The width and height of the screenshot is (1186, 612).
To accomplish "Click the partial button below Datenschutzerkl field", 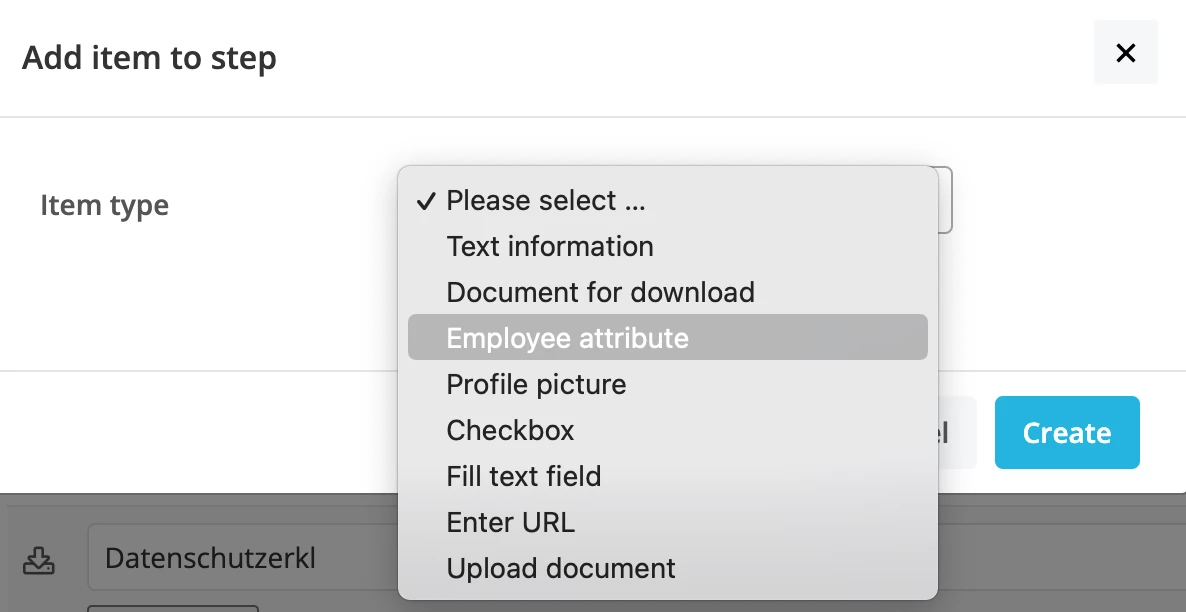I will tap(172, 608).
